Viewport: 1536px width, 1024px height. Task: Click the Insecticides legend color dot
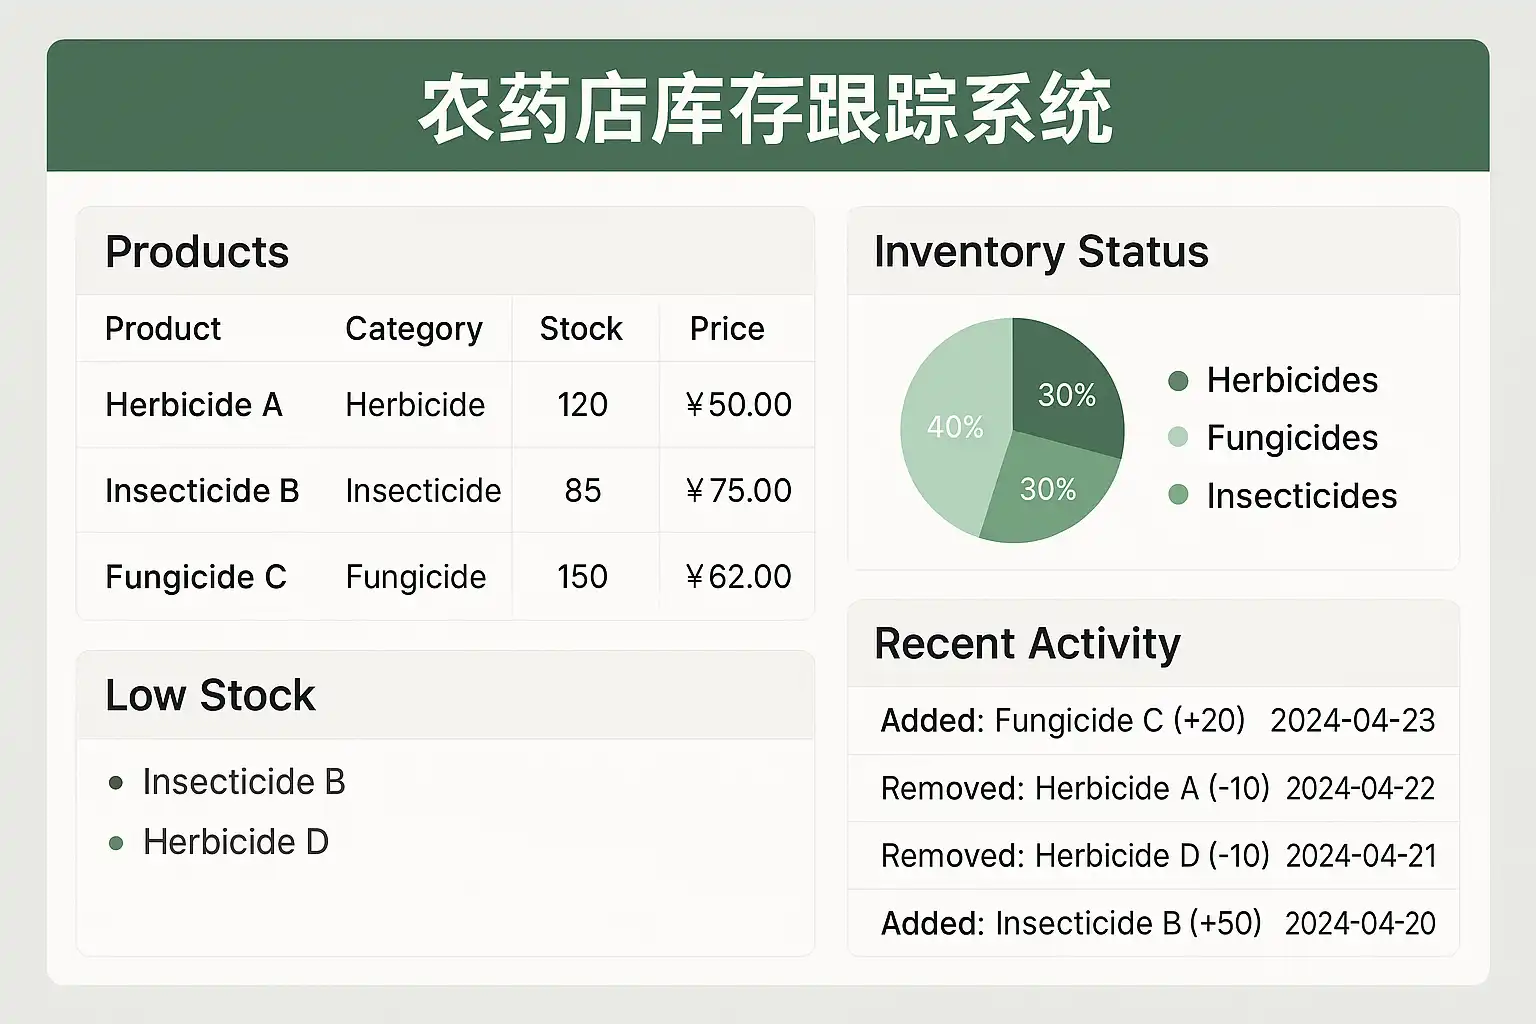tap(1178, 495)
